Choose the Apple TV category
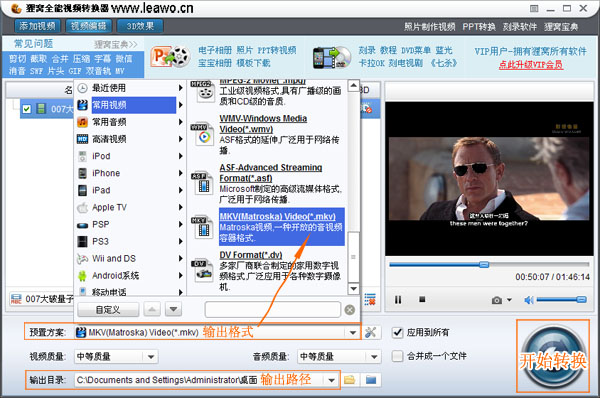Screen dimensions: 600x398 (x=126, y=207)
